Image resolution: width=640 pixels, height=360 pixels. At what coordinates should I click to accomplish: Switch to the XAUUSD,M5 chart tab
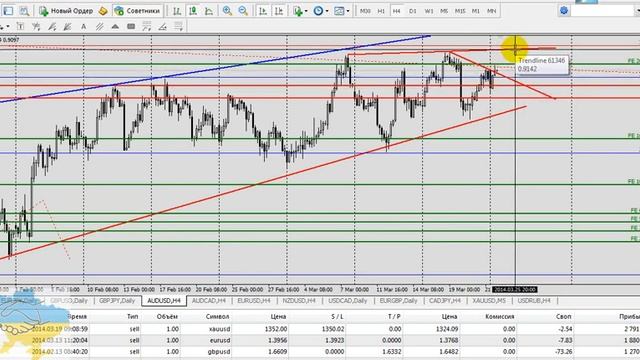tap(489, 301)
